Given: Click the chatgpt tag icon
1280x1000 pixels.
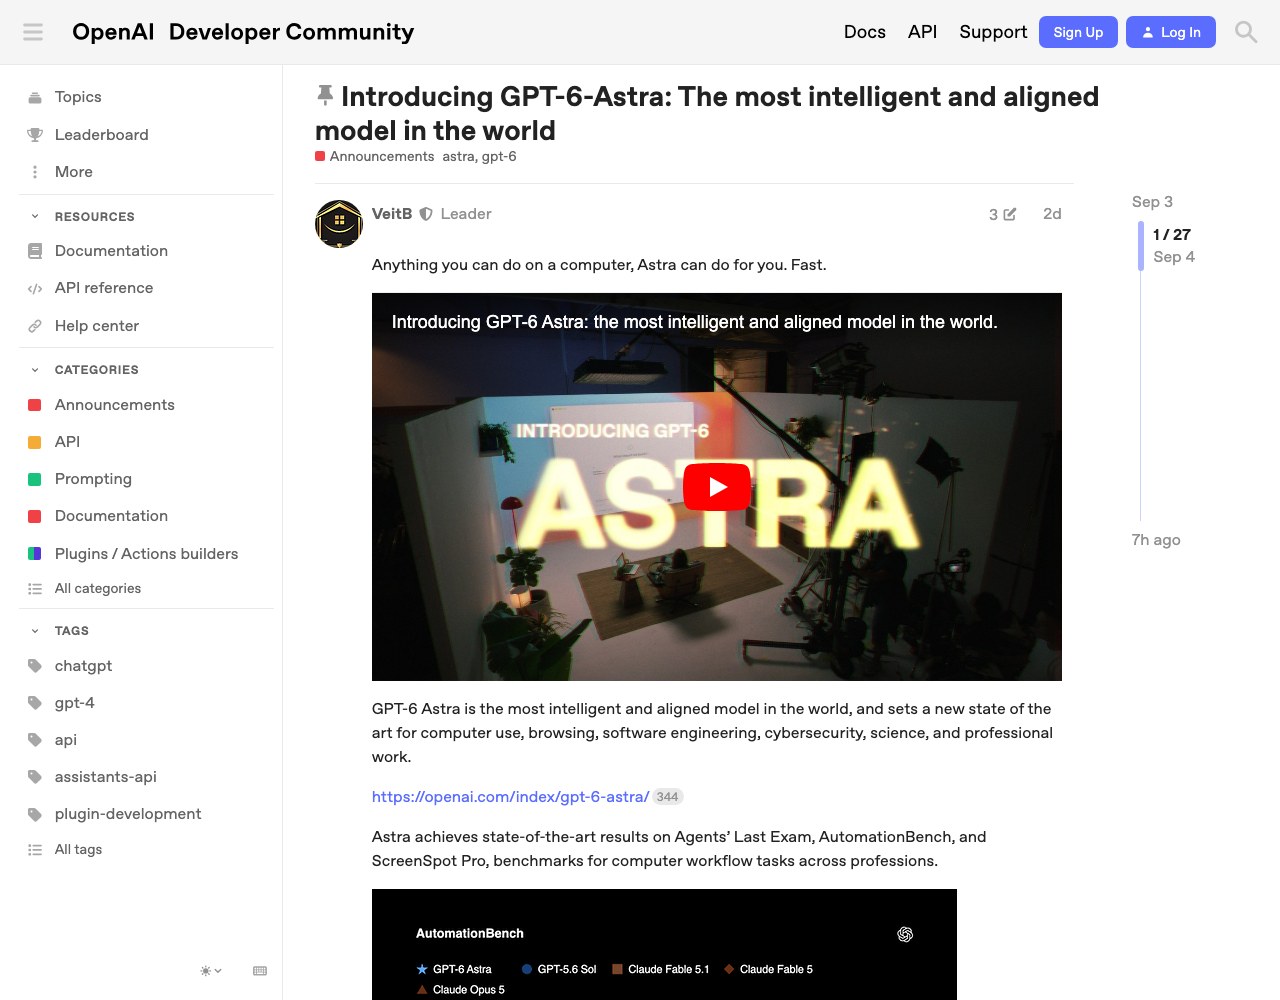Looking at the screenshot, I should (35, 666).
